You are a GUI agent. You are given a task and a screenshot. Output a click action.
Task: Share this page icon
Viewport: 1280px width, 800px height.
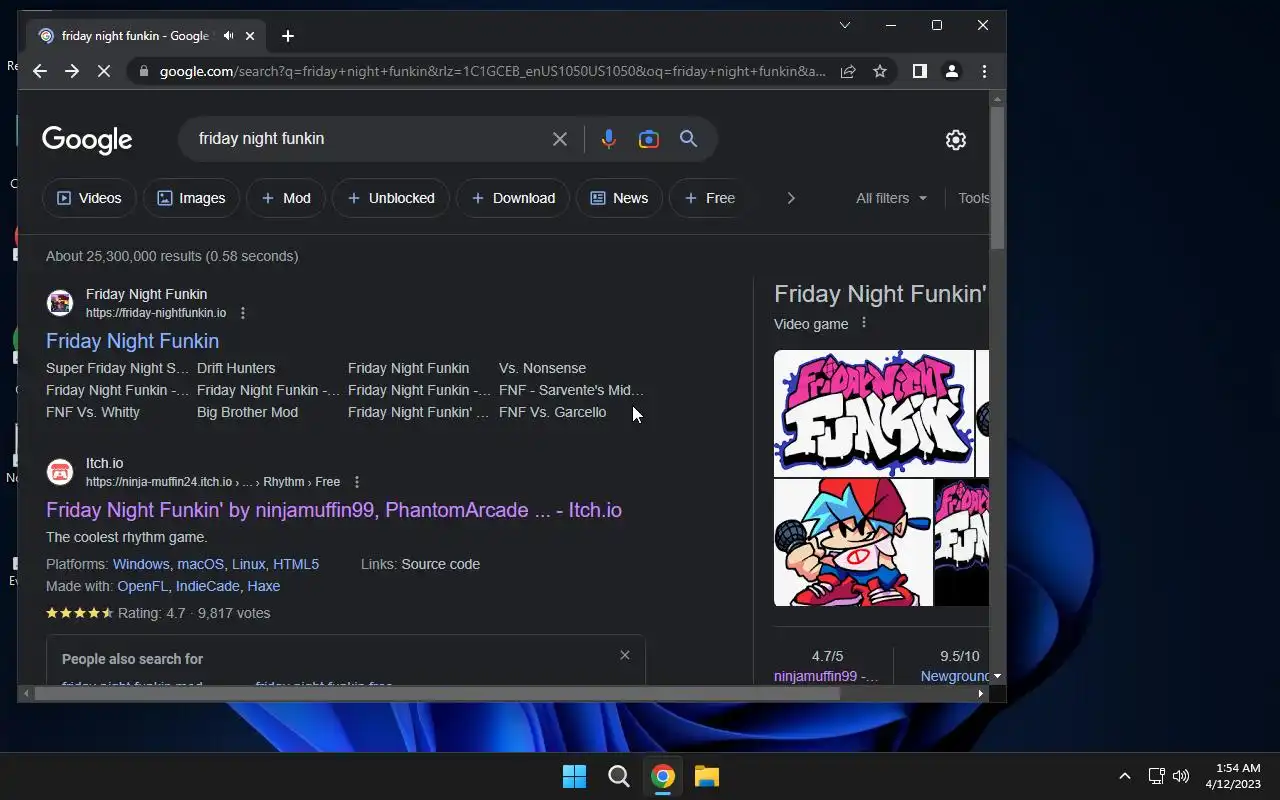(848, 71)
